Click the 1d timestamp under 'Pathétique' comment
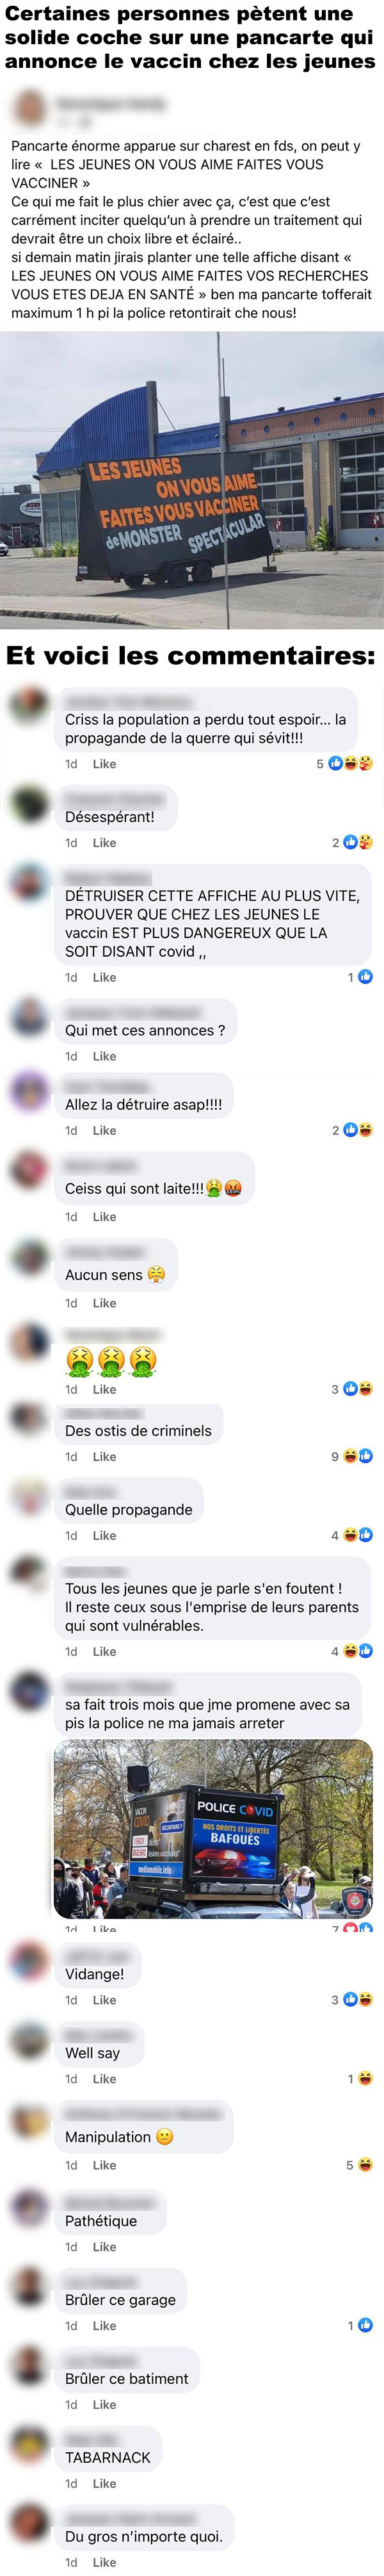Screen dimensions: 384x2576 tap(71, 2247)
